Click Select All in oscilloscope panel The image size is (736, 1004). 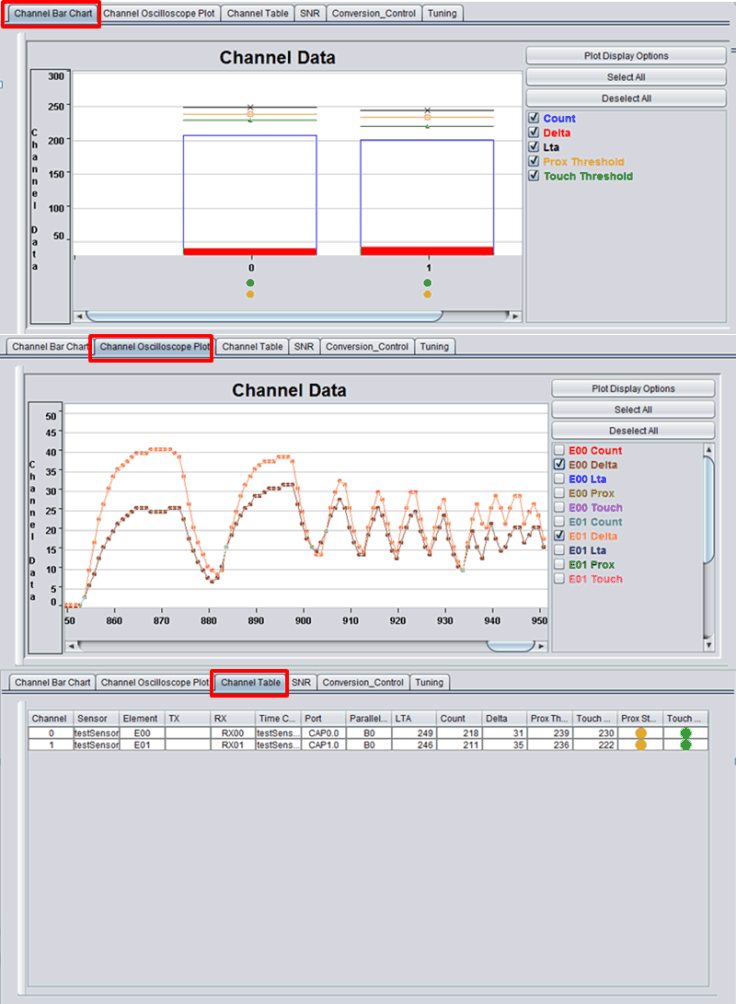633,410
